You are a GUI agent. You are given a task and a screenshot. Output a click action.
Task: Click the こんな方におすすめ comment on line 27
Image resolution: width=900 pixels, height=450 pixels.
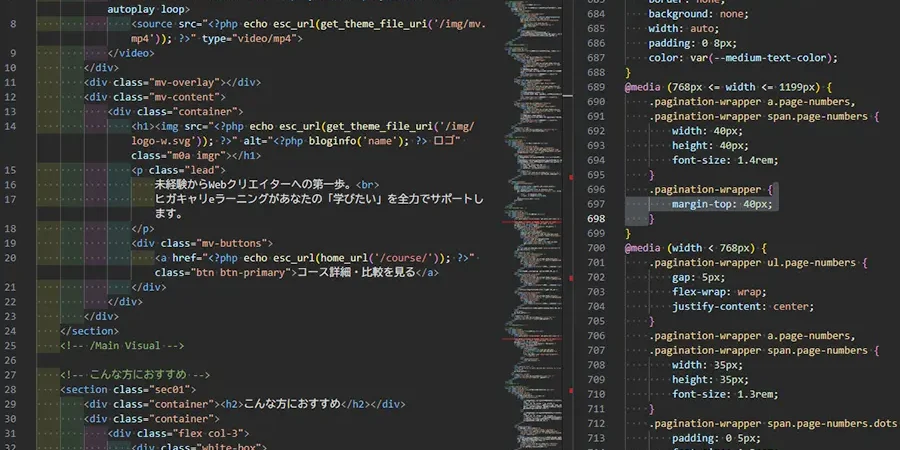[x=135, y=375]
